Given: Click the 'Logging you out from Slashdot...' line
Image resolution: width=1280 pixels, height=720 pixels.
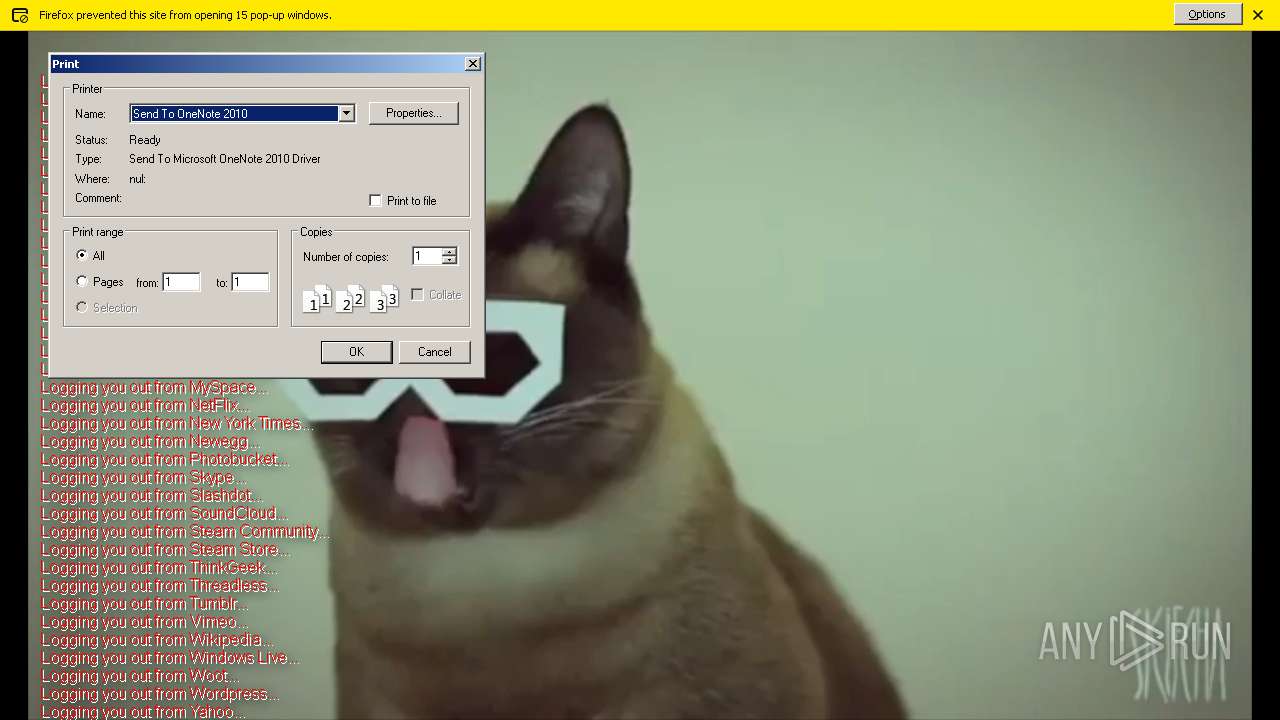Looking at the screenshot, I should (152, 496).
